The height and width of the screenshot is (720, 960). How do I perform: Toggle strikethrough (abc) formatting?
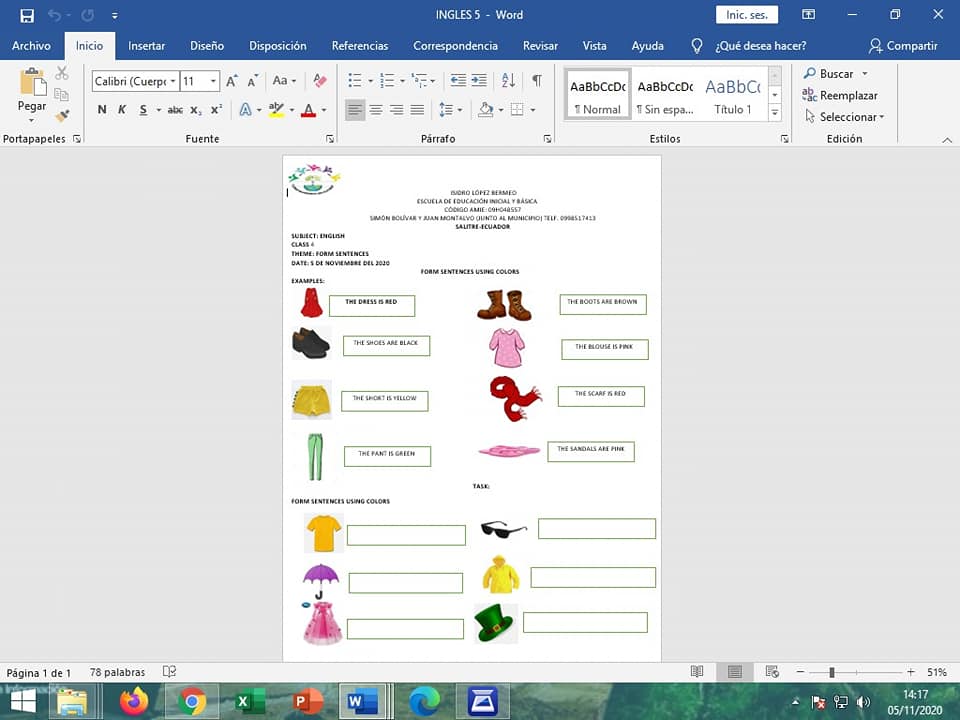[175, 110]
